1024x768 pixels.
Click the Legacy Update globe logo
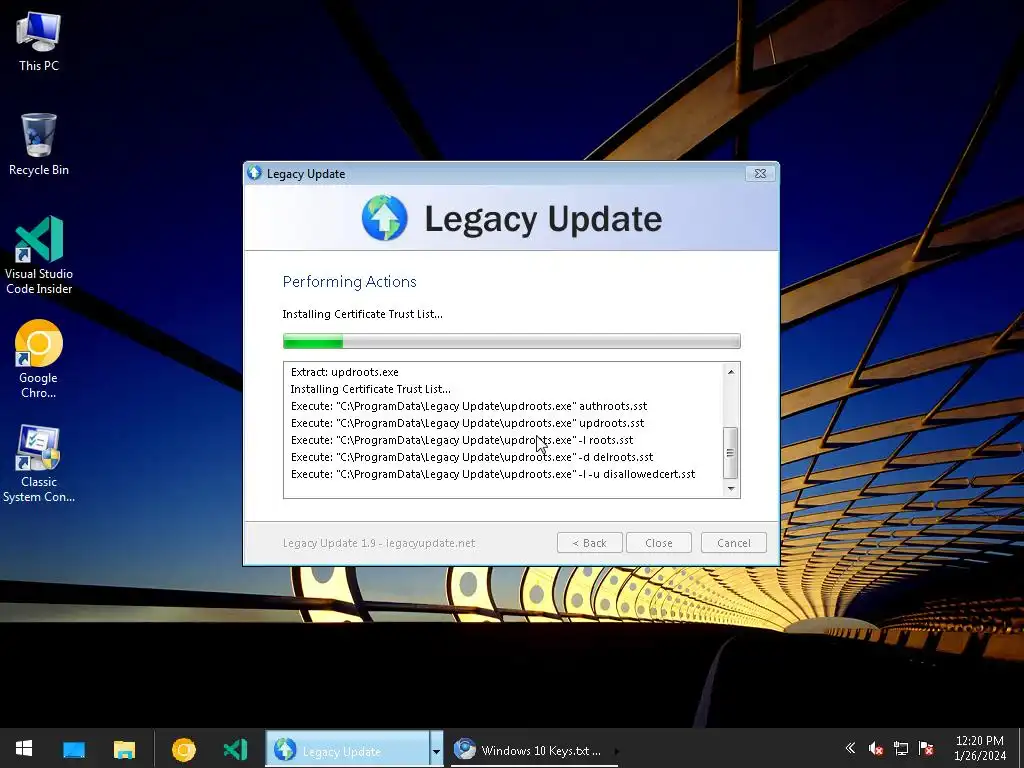(x=385, y=217)
